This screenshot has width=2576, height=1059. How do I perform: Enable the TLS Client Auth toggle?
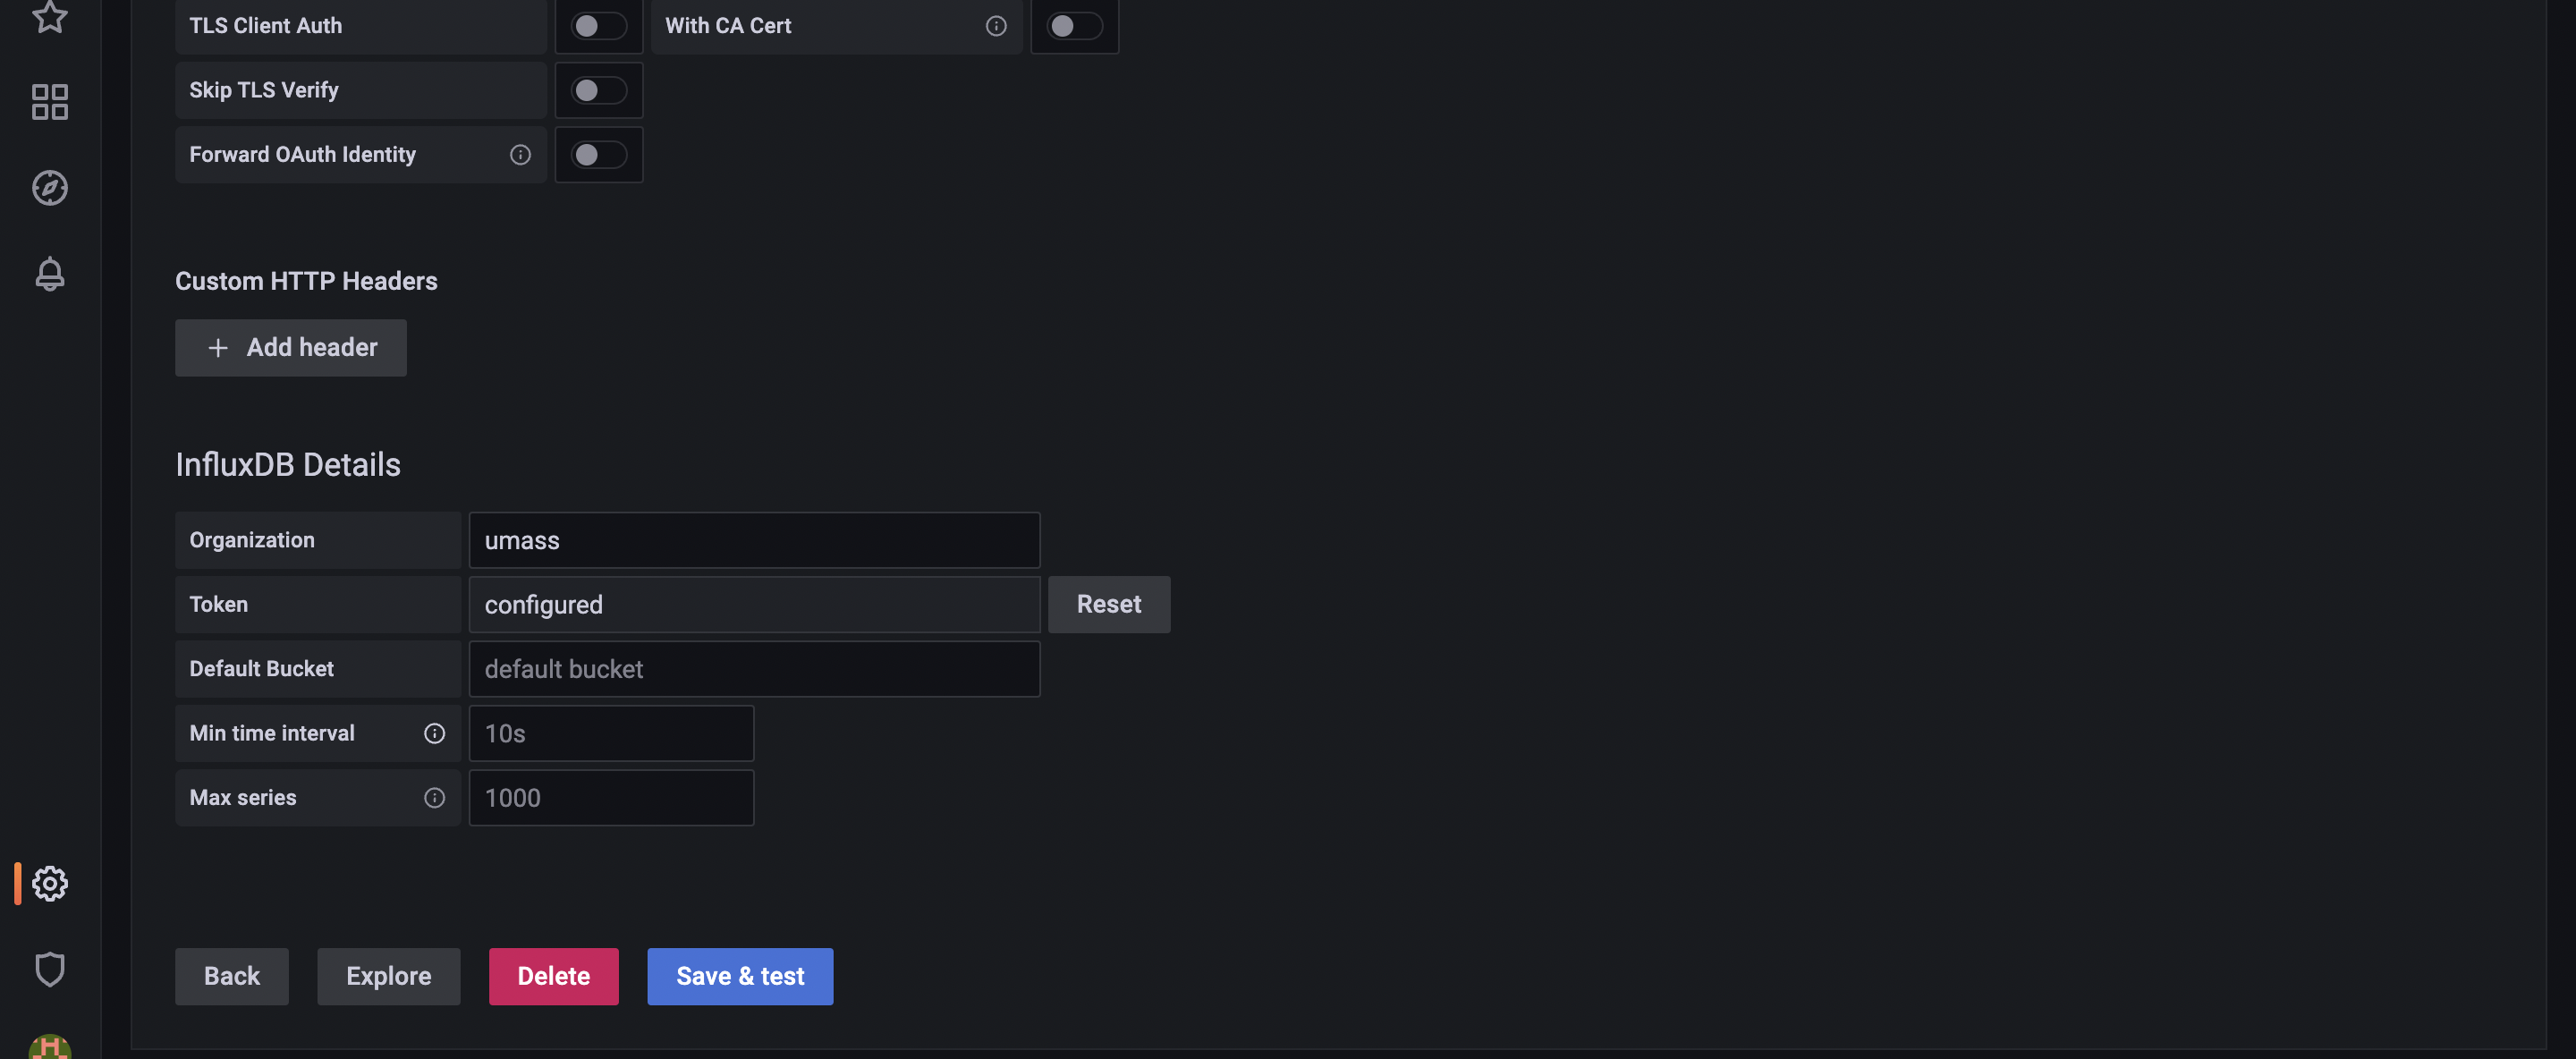[x=598, y=26]
